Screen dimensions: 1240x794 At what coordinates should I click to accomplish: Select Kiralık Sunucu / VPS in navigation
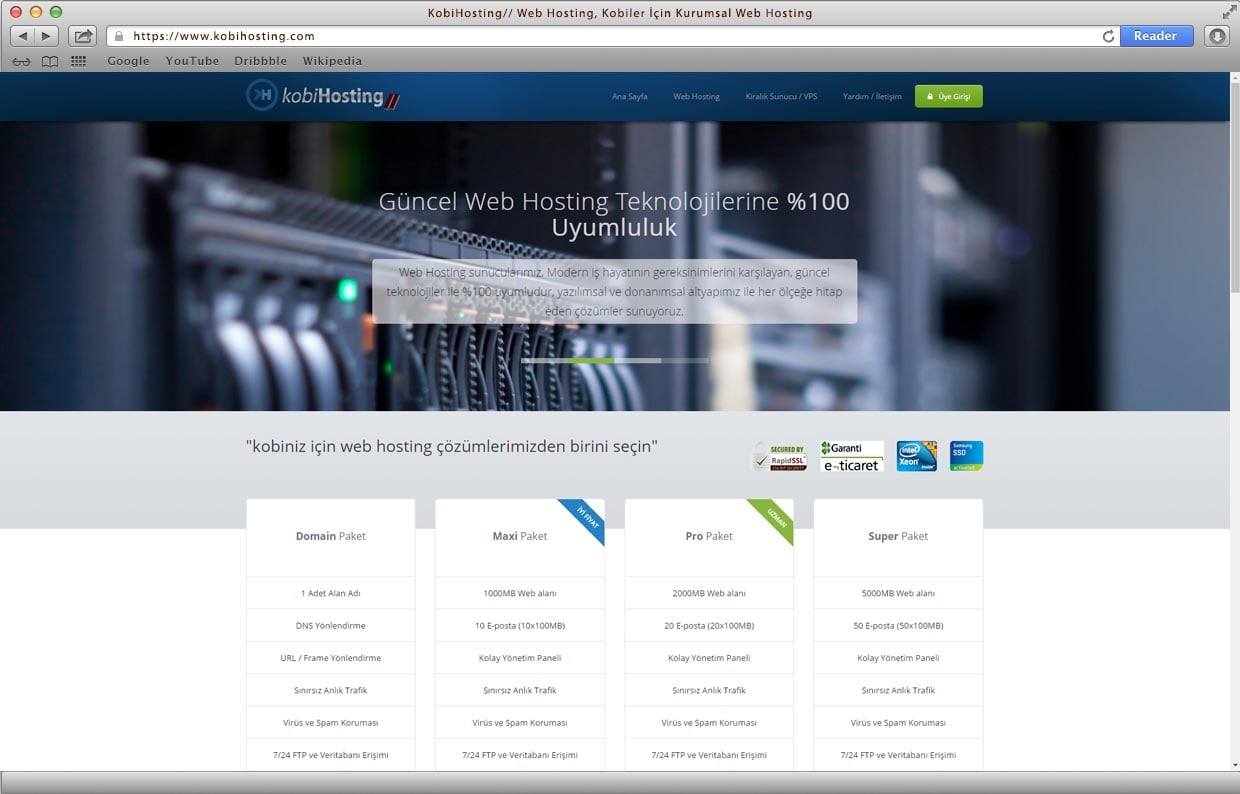[781, 96]
